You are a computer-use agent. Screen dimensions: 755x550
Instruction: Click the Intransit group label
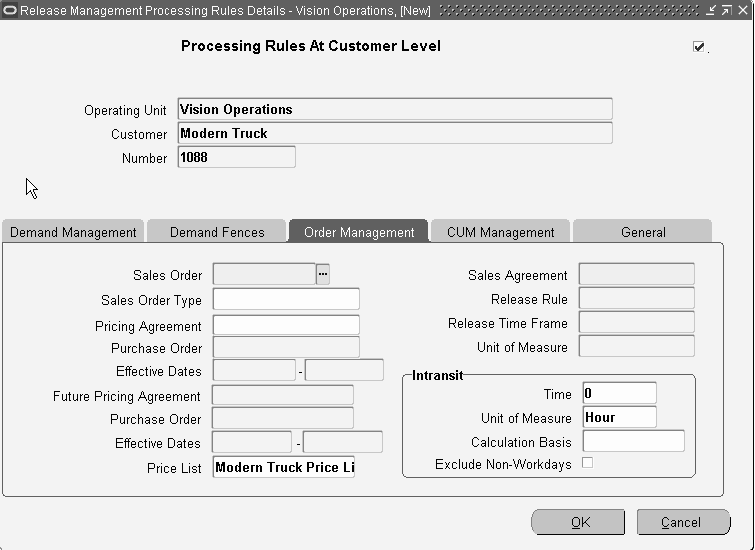[437, 376]
